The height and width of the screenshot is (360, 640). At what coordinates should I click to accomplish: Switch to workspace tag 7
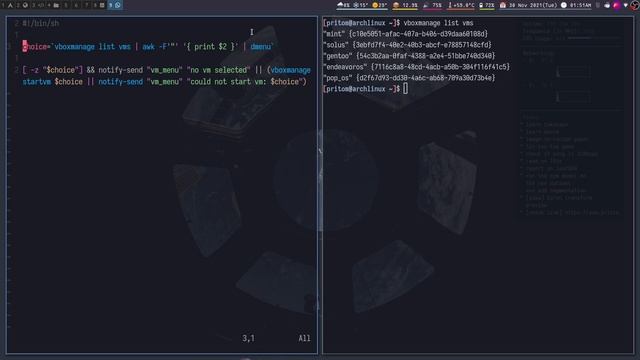coord(86,5)
